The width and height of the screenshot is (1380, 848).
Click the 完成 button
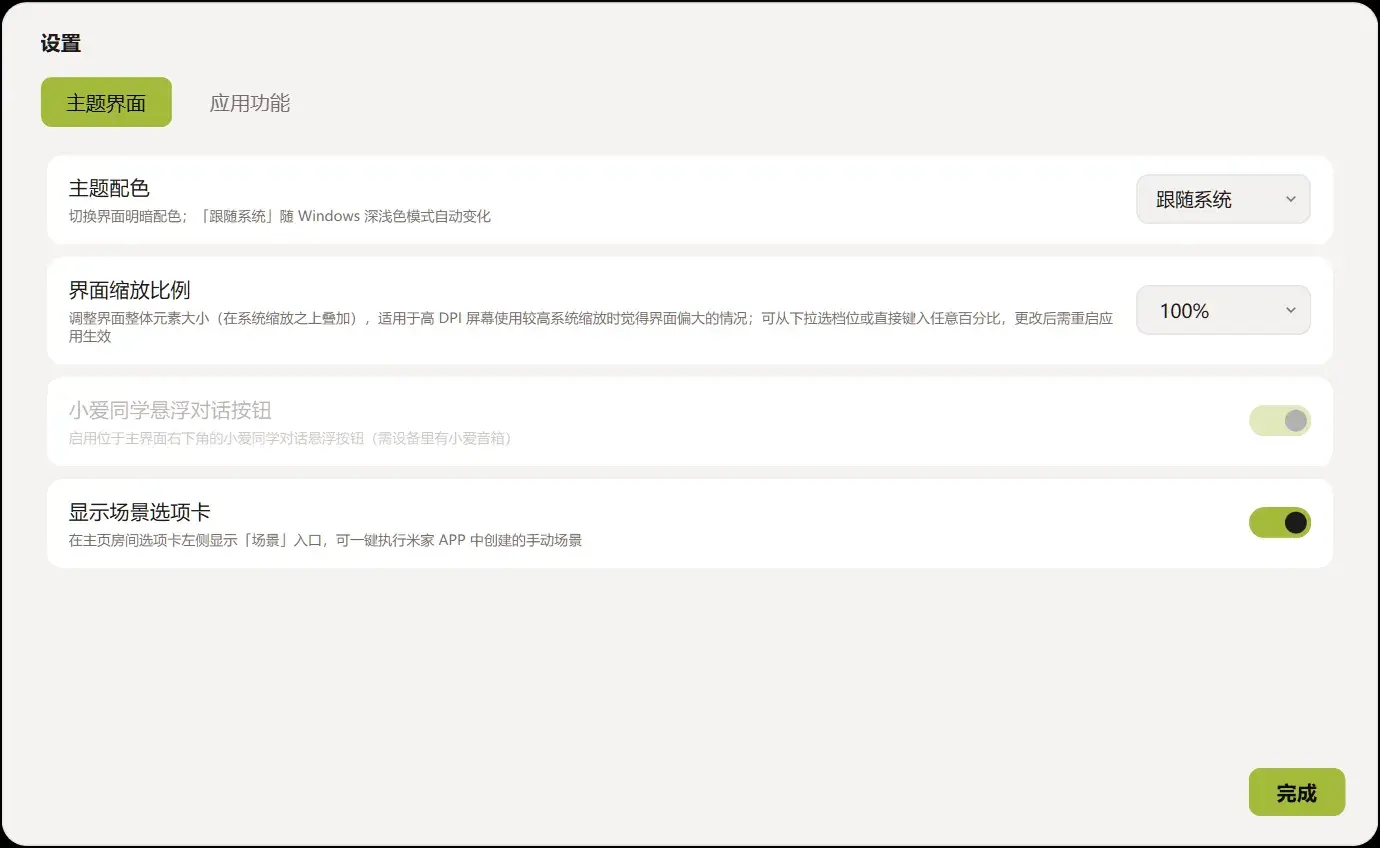[x=1296, y=792]
